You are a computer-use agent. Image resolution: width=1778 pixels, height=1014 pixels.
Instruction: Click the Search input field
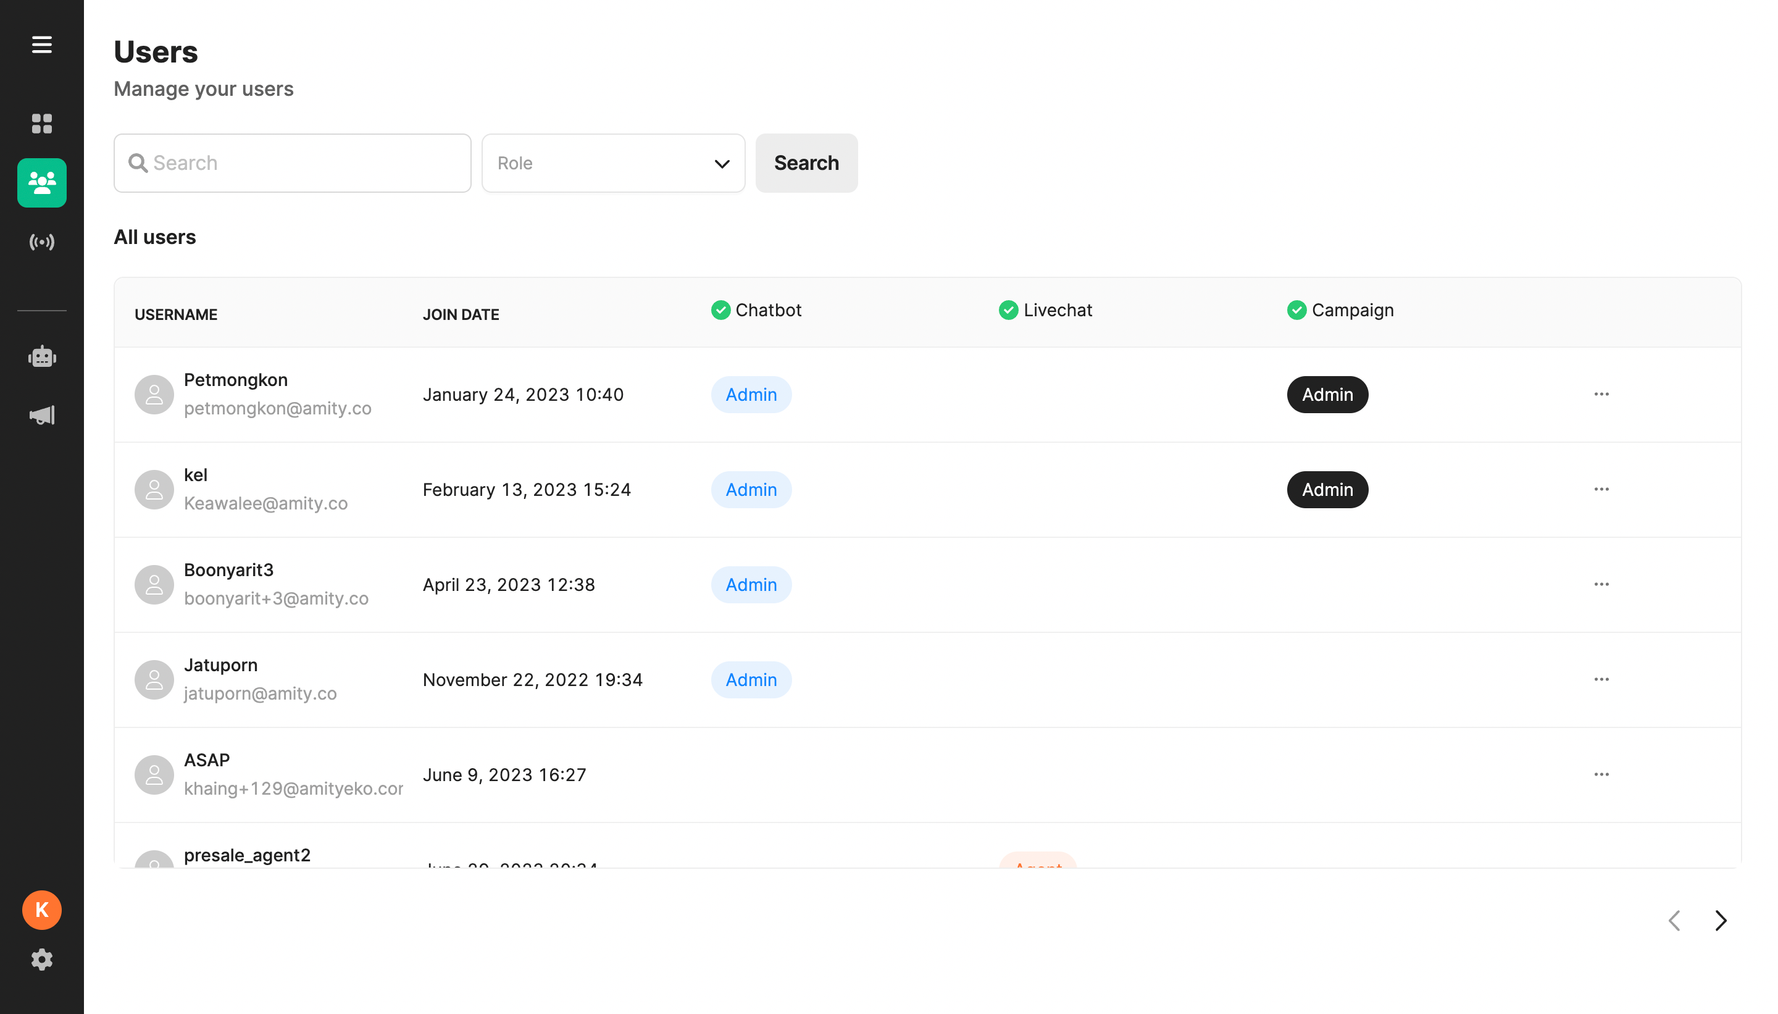(x=292, y=163)
